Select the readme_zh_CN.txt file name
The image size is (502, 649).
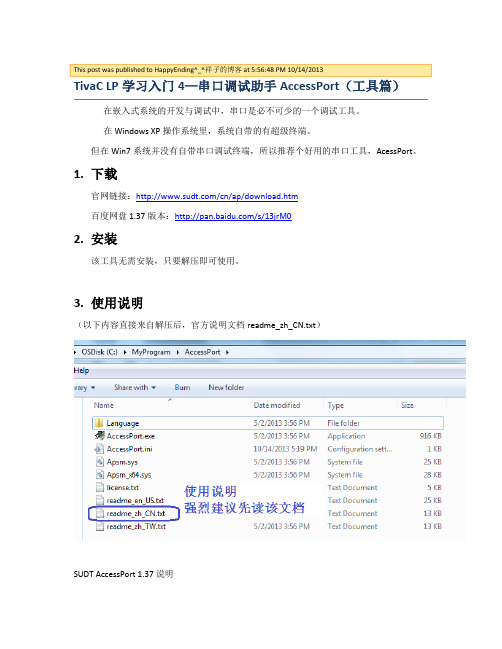136,513
